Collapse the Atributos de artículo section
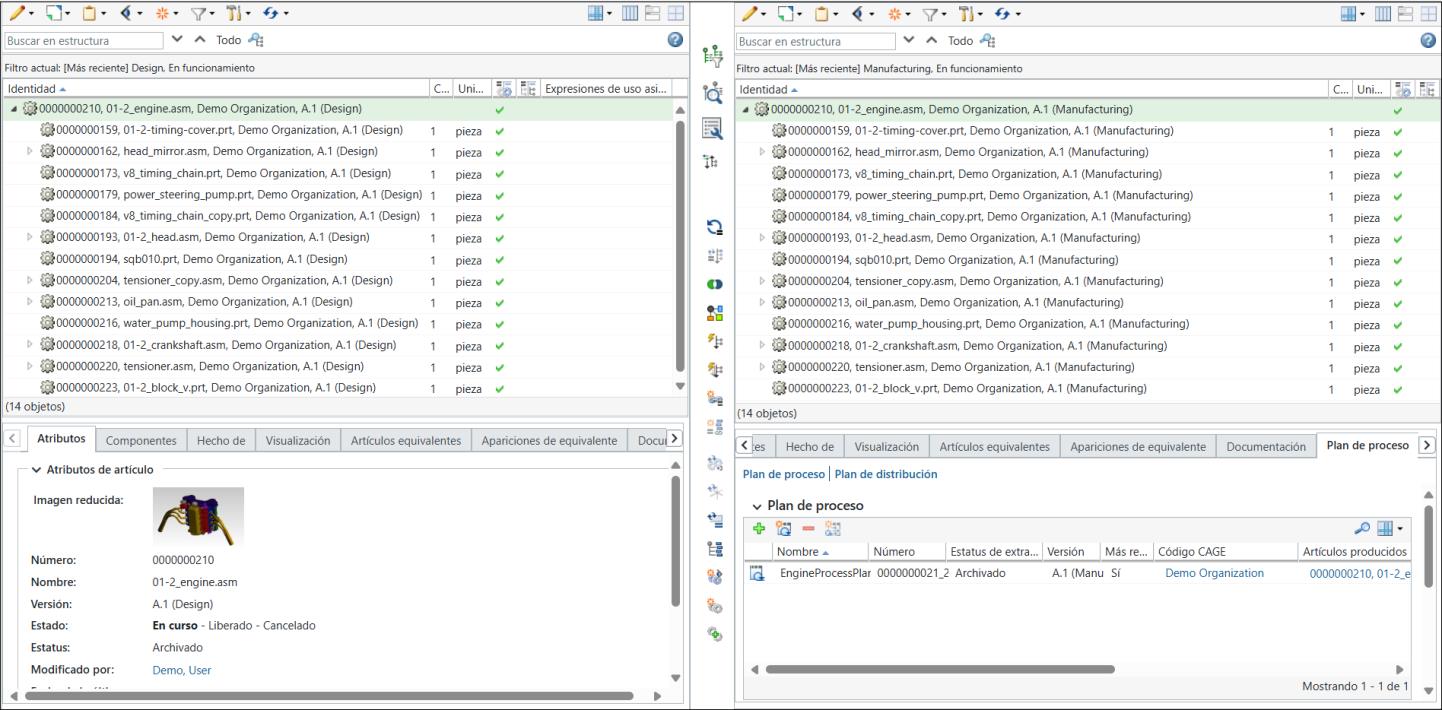Image resolution: width=1442 pixels, height=710 pixels. click(37, 470)
